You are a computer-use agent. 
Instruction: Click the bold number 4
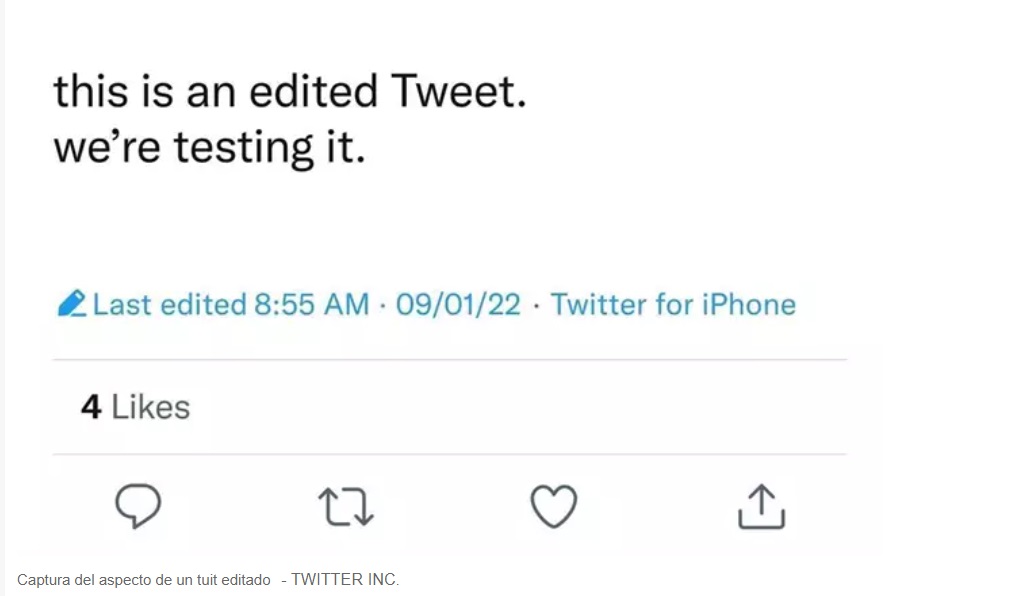(x=91, y=407)
